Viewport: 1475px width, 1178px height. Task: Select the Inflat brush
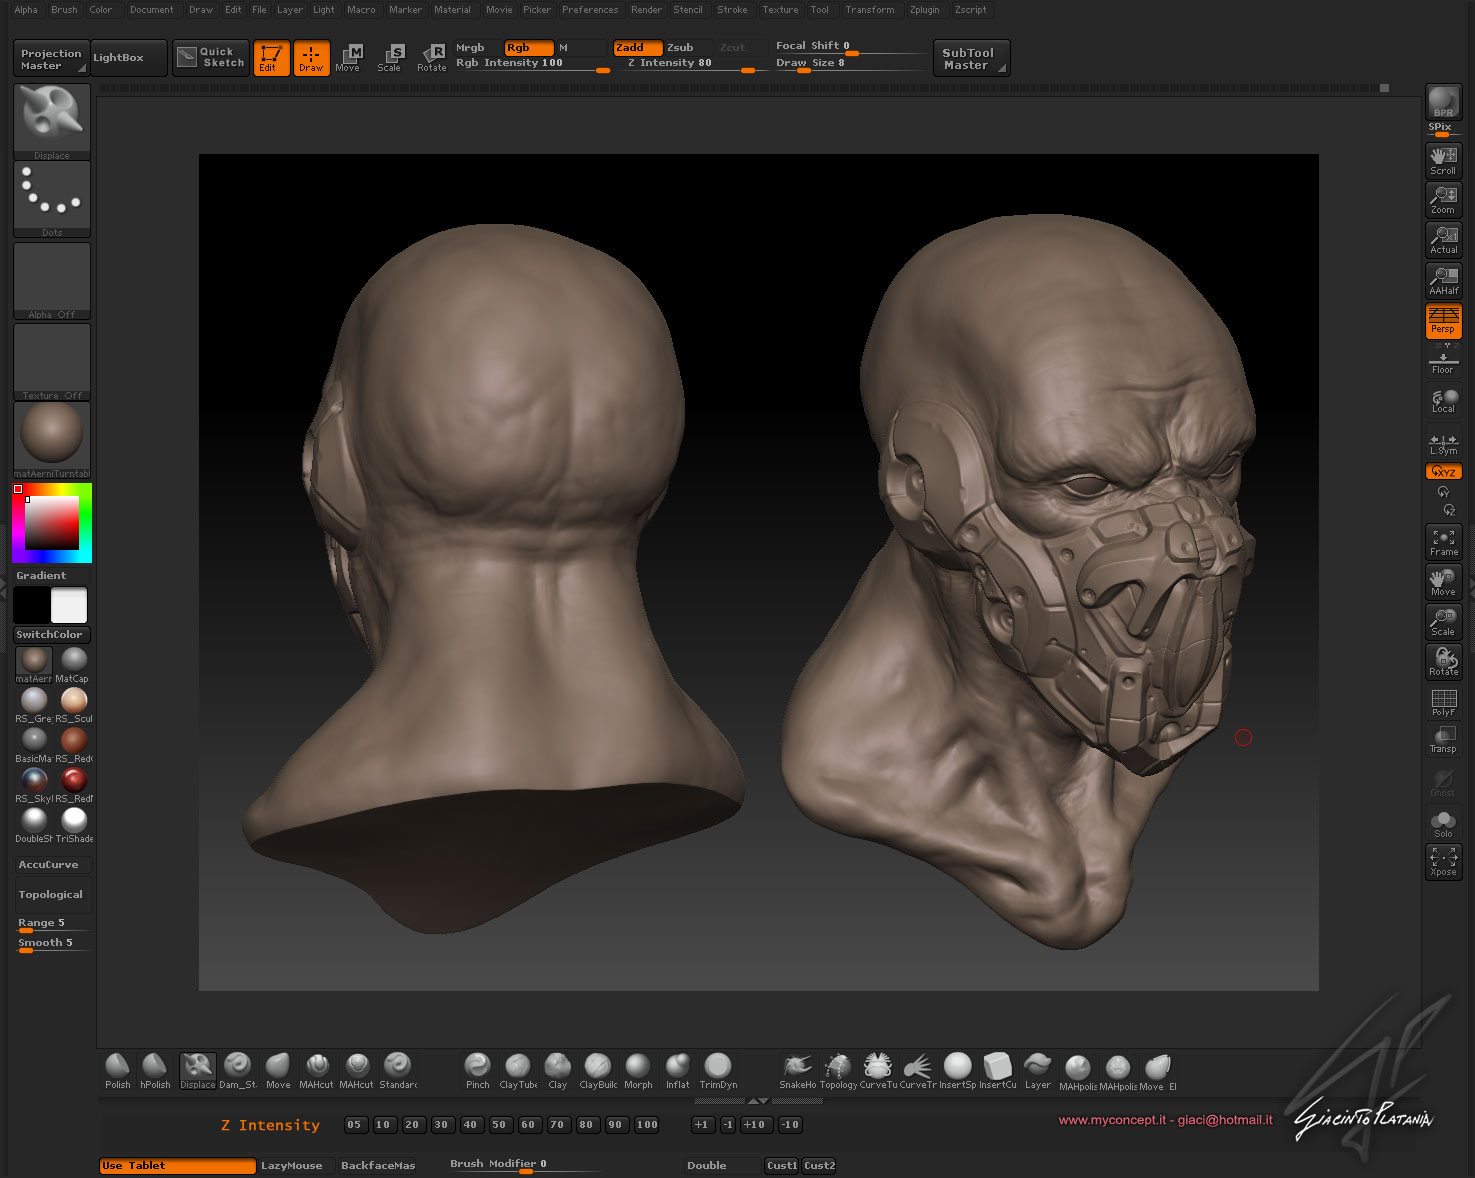pos(678,1070)
